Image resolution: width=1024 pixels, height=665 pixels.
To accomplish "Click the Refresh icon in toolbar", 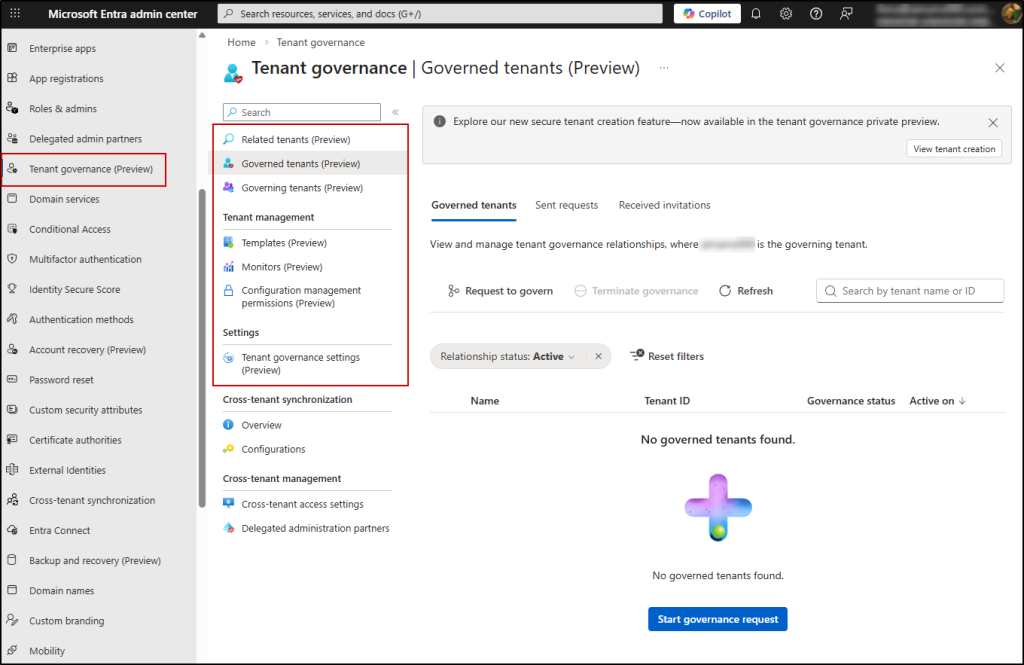I will 726,291.
